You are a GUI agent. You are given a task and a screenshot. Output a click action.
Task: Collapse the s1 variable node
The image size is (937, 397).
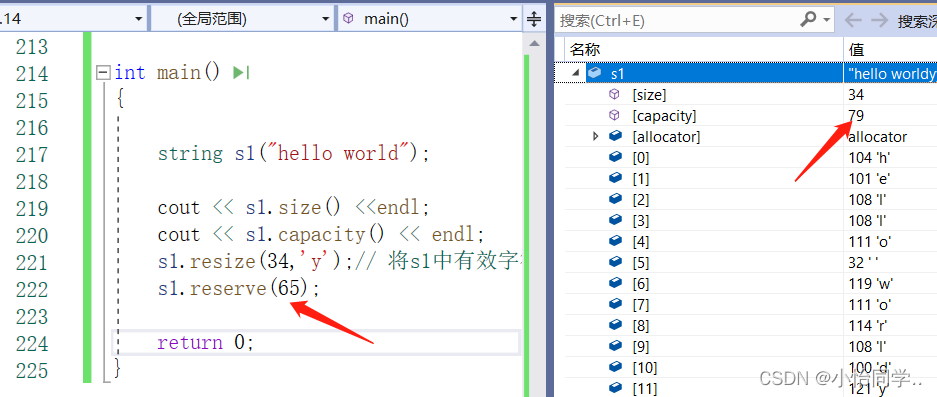pos(575,73)
